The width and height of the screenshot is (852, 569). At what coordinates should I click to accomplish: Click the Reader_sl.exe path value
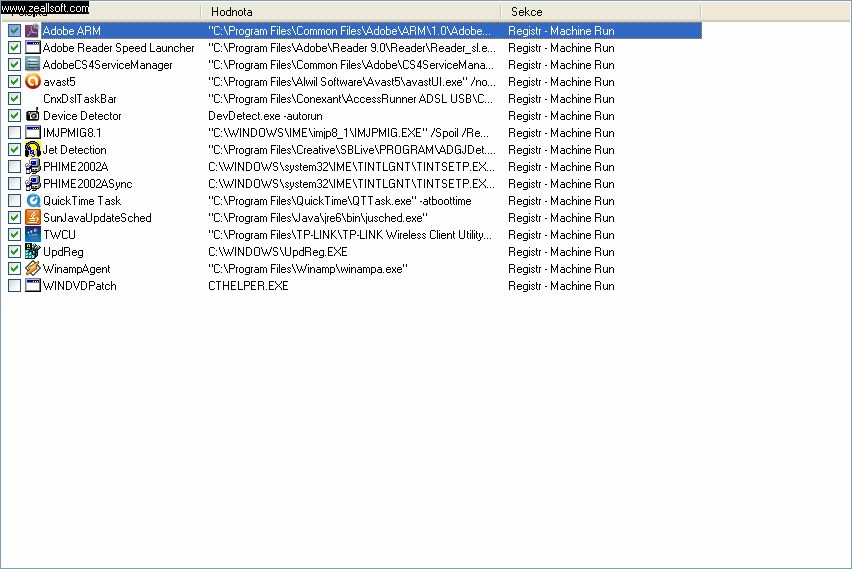[352, 48]
